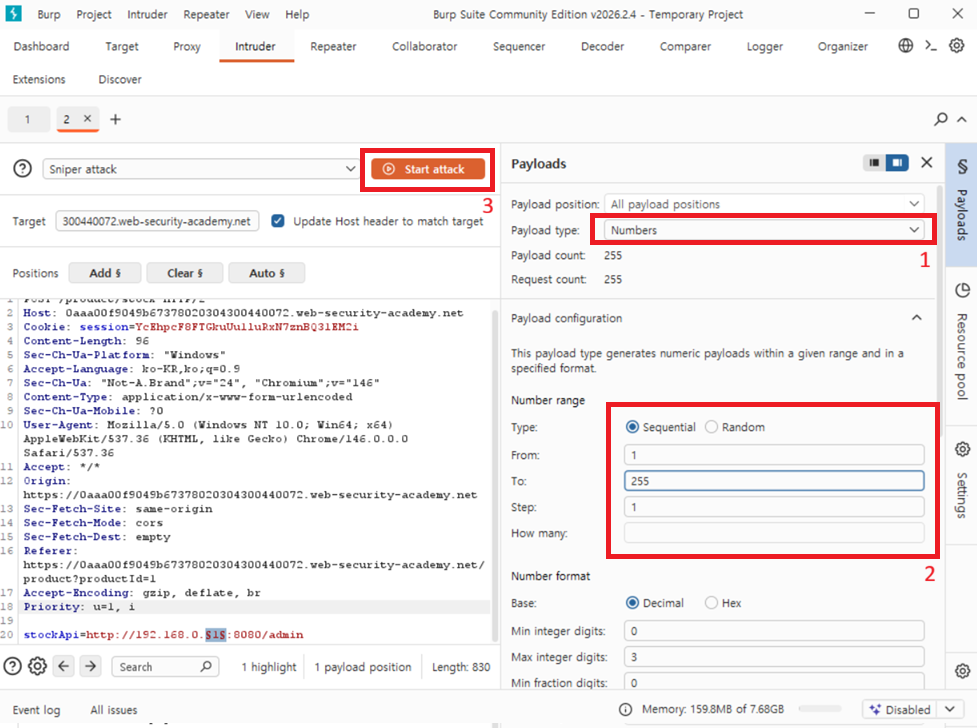This screenshot has height=728, width=977.
Task: Open Settings side tab
Action: point(962,483)
